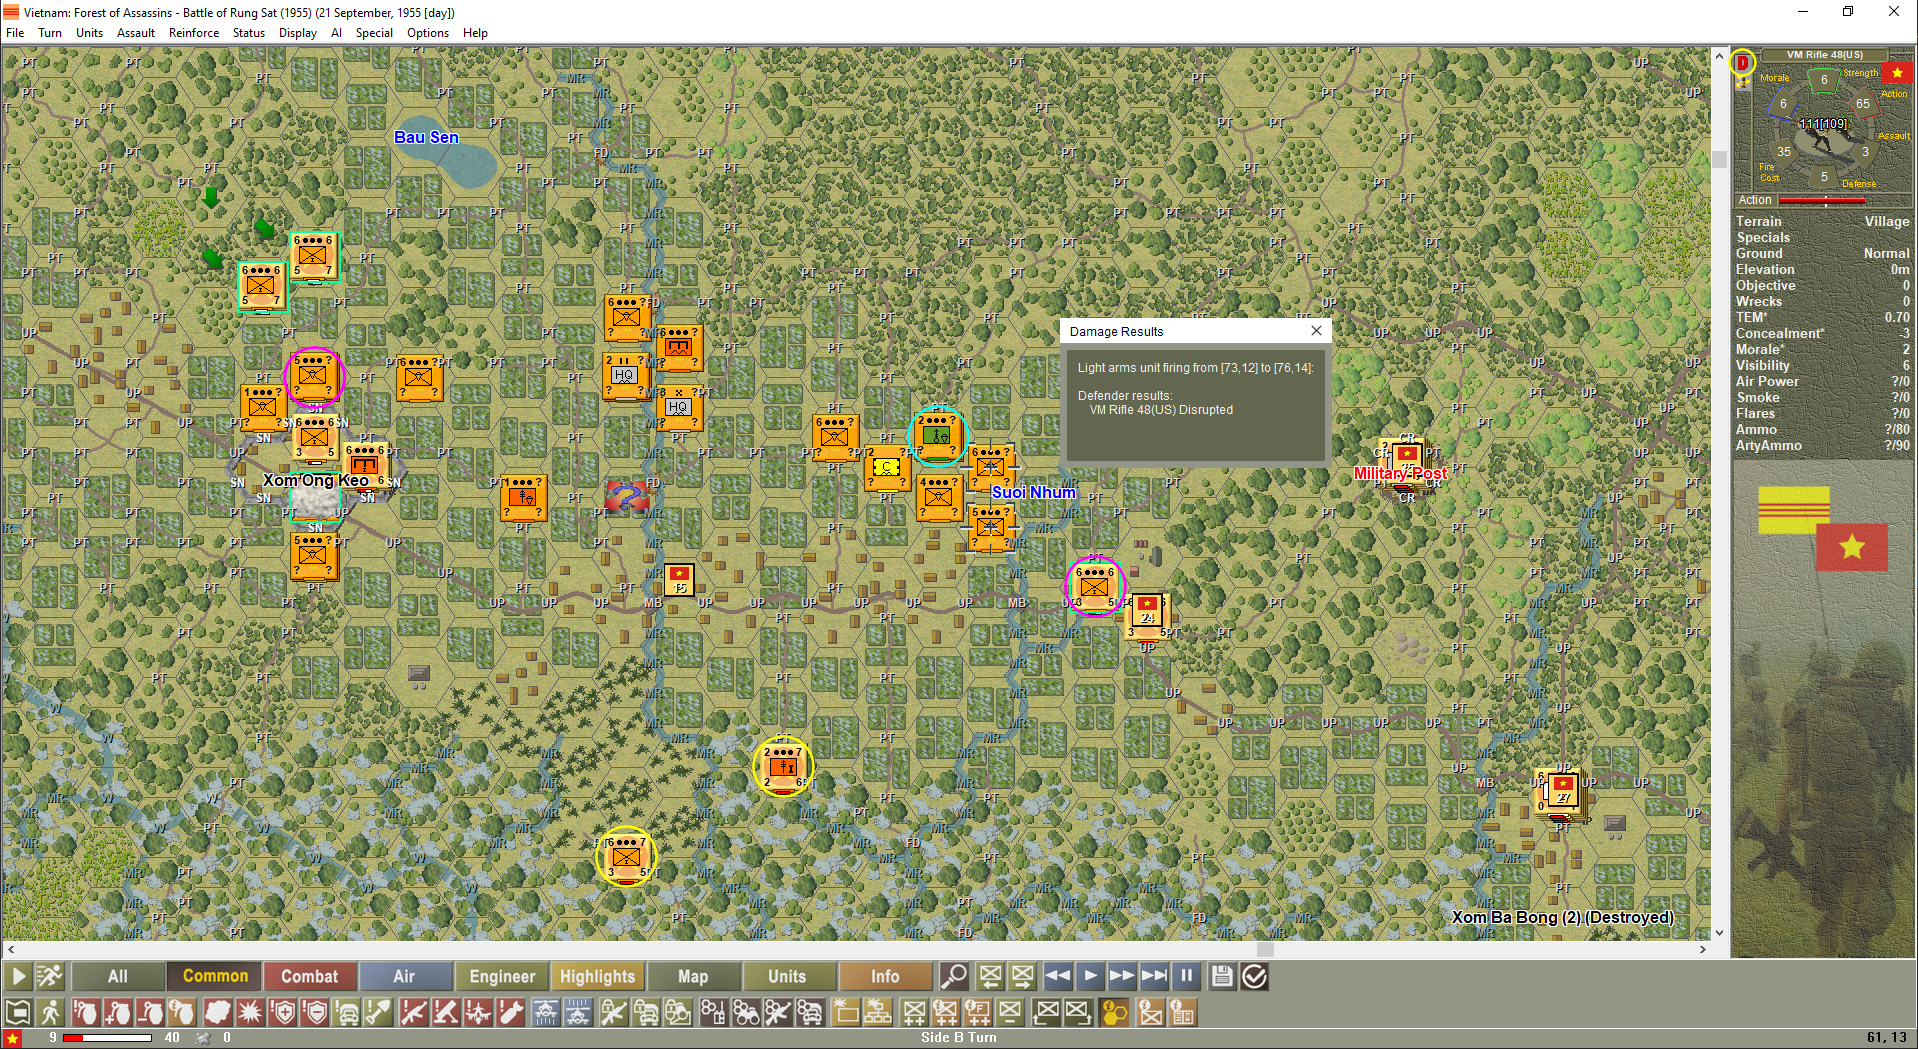Click the organization chart icon

point(878,1013)
